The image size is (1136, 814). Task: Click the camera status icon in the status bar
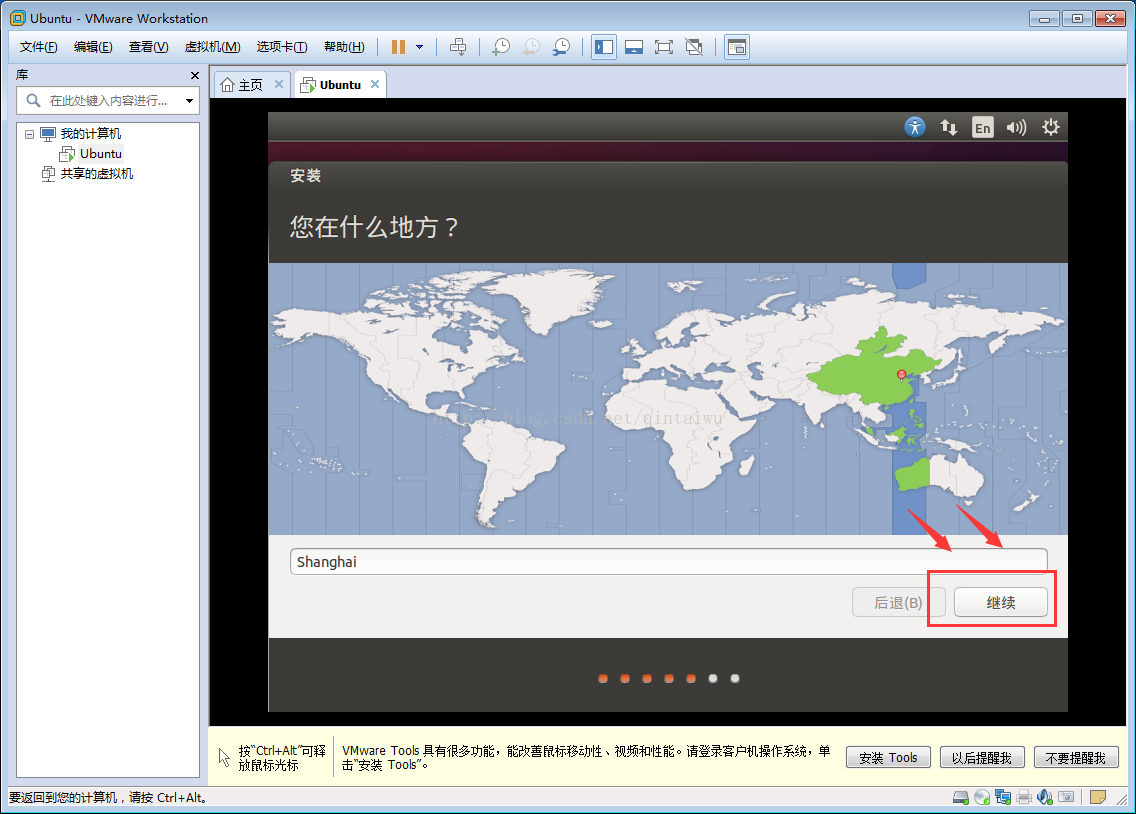(x=1066, y=797)
